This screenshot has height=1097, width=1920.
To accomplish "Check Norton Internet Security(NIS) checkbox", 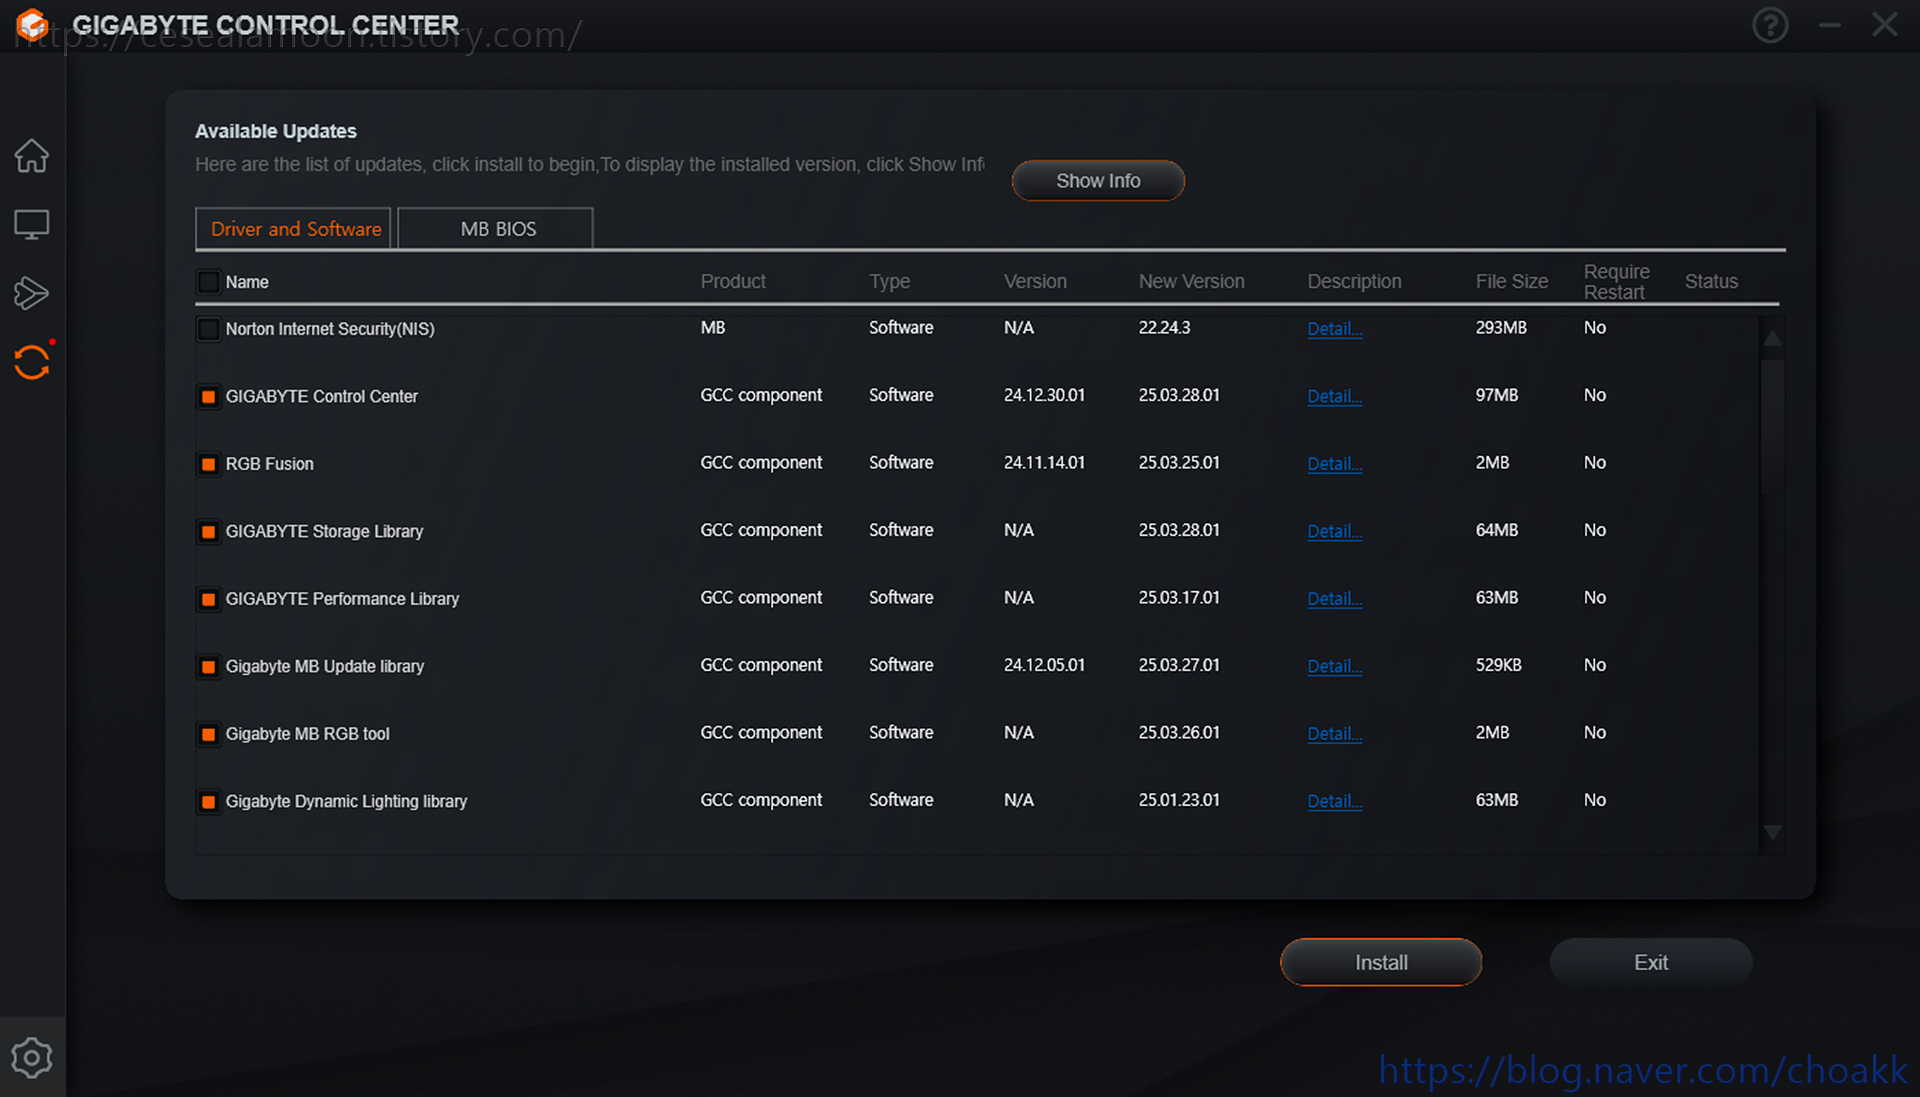I will 208,329.
